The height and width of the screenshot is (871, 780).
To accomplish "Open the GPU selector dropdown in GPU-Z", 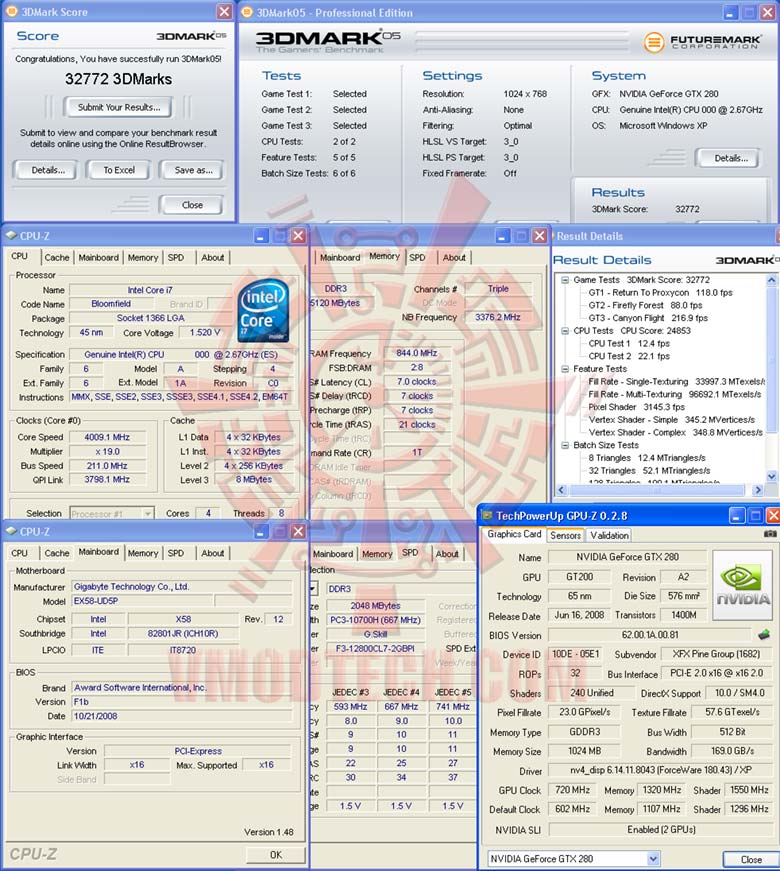I will coord(653,858).
